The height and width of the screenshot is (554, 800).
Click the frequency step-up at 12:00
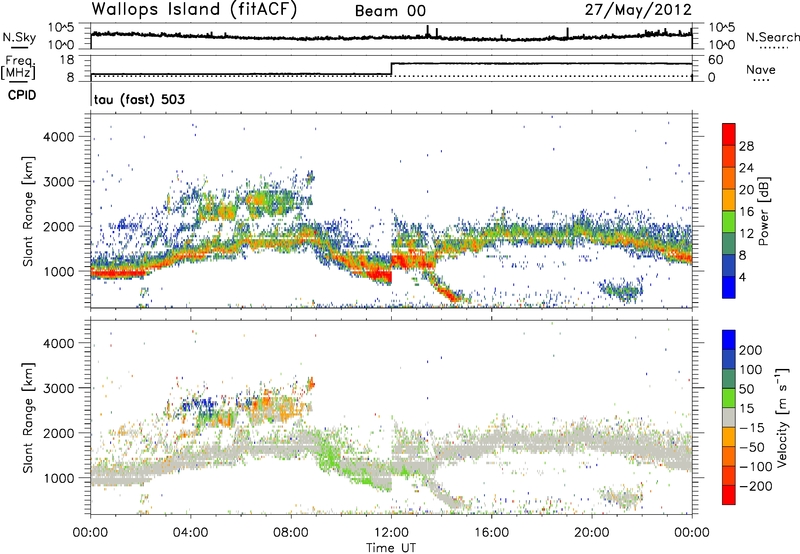click(x=391, y=69)
